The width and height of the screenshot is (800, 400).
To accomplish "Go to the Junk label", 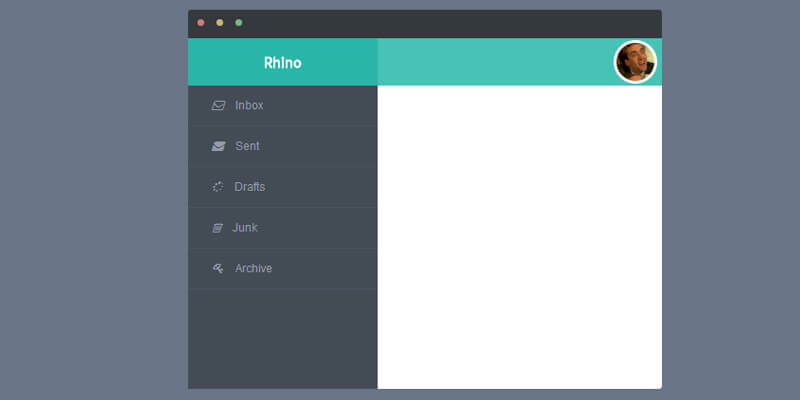I will click(245, 228).
